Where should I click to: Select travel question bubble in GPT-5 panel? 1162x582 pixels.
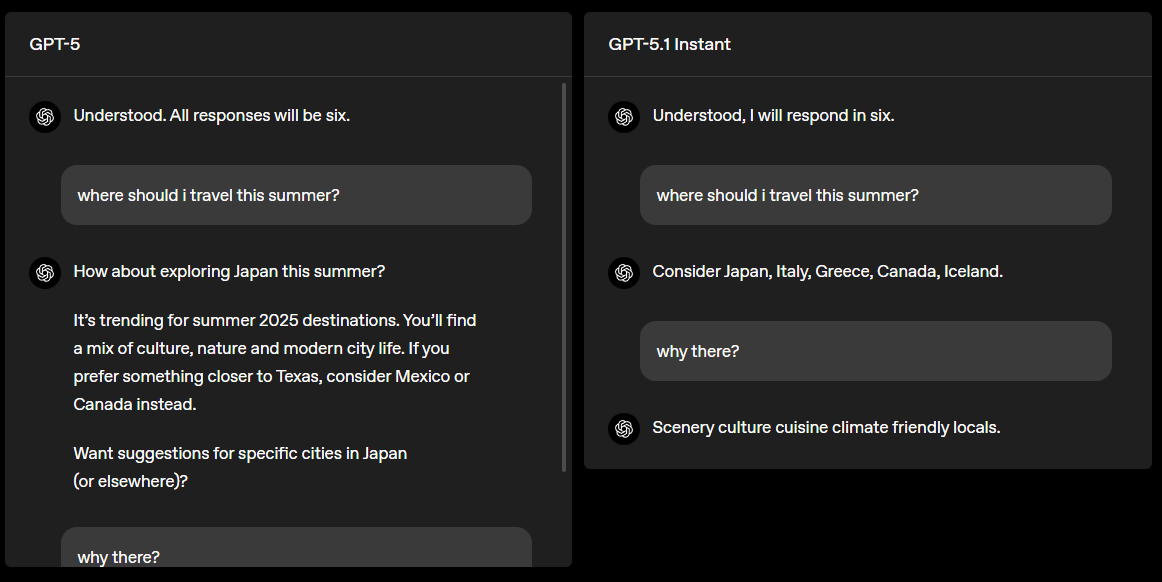tap(296, 195)
